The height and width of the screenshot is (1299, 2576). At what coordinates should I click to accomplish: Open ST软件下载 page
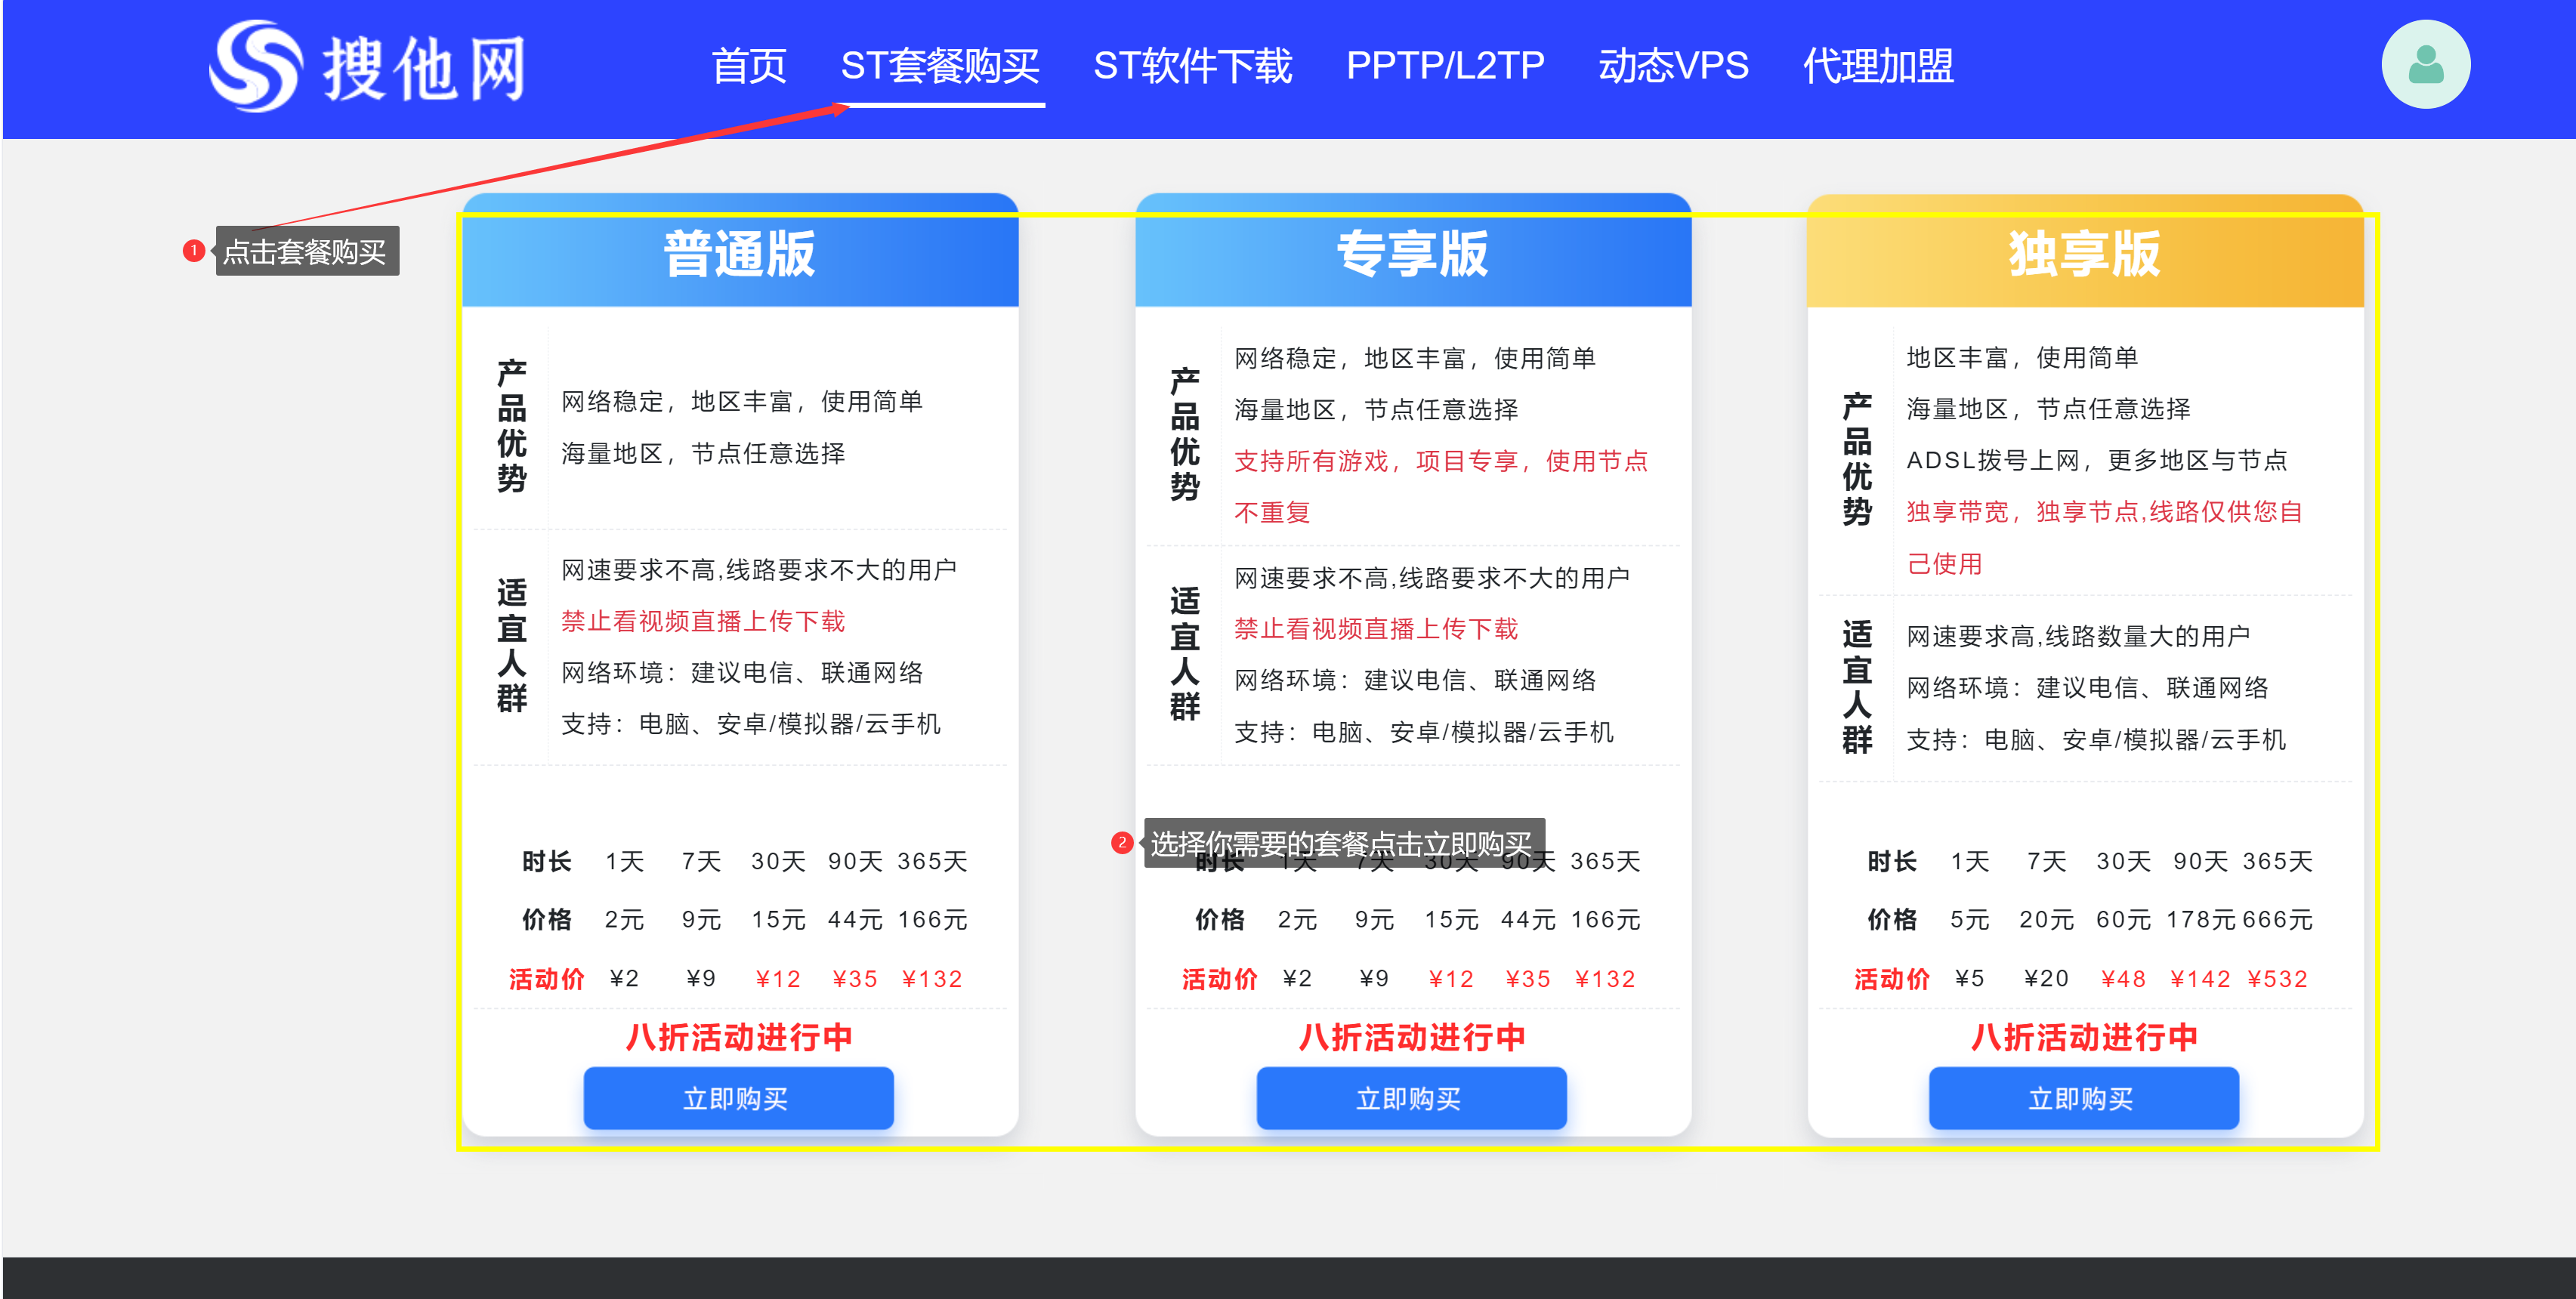1192,66
